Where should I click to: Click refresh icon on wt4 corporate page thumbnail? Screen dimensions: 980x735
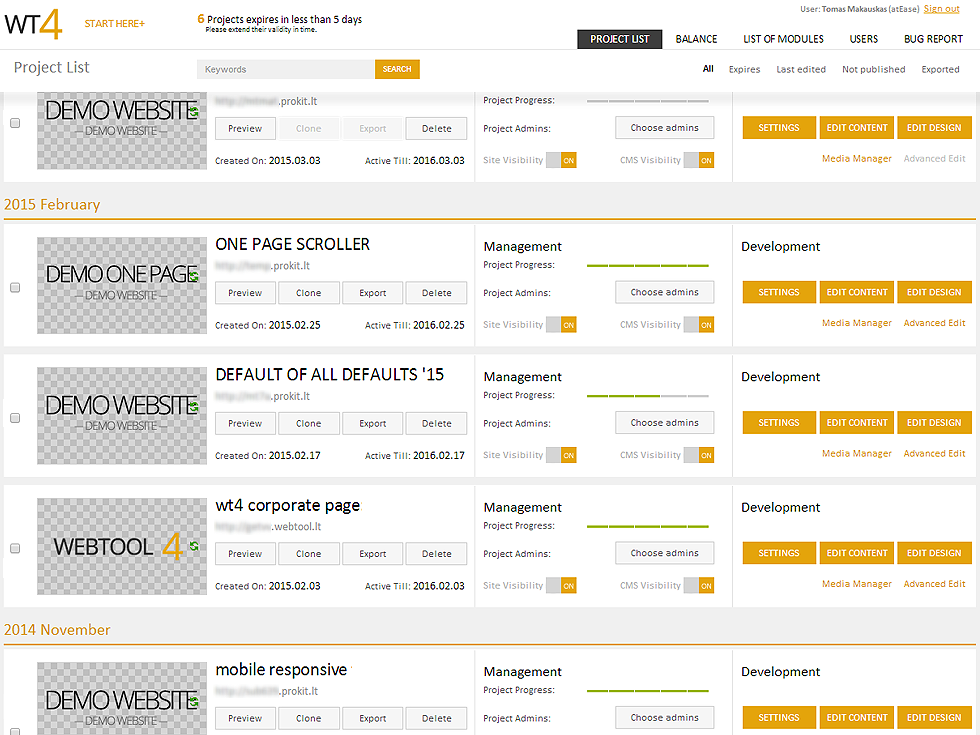[193, 546]
